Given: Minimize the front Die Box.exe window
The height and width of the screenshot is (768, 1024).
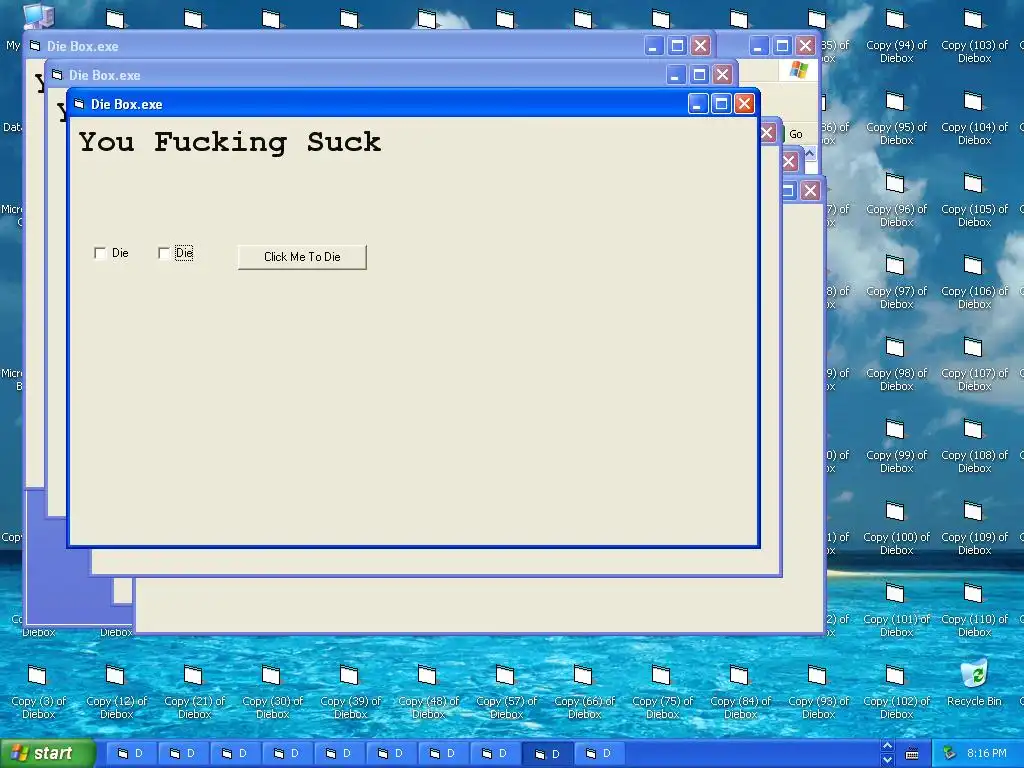Looking at the screenshot, I should point(697,104).
